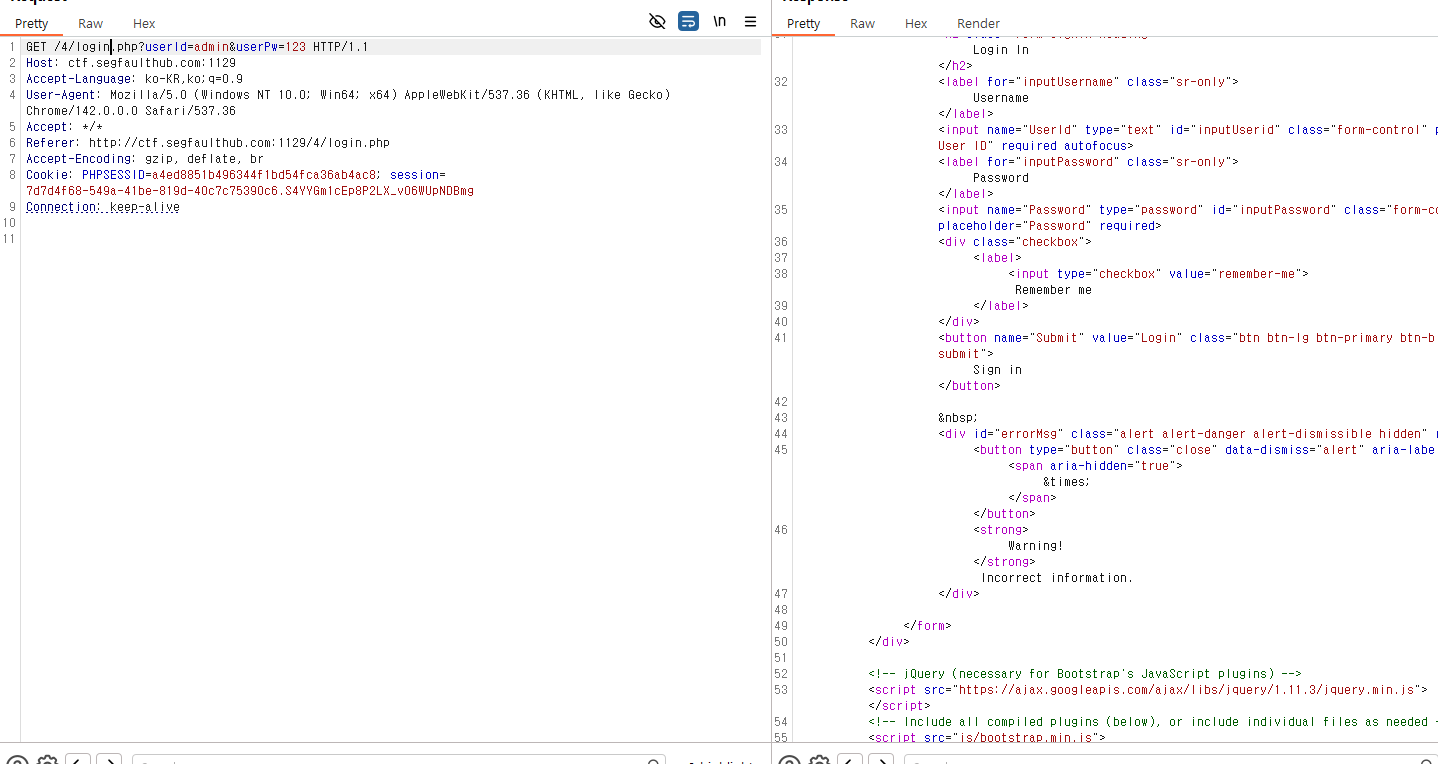Select the Request Pretty tab
Screen dimensions: 1438x764
pos(32,23)
